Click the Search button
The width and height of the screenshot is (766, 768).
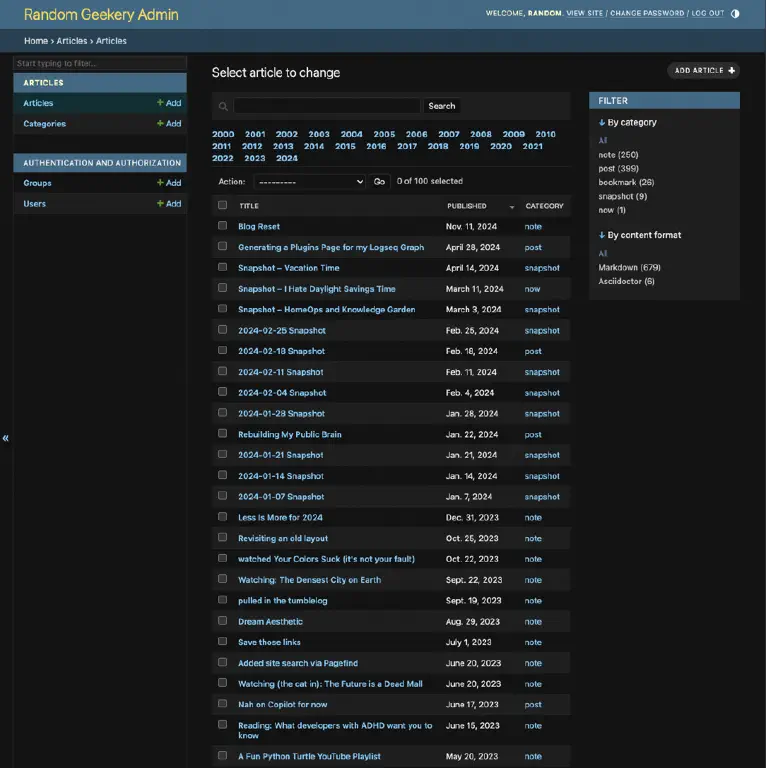[x=441, y=106]
